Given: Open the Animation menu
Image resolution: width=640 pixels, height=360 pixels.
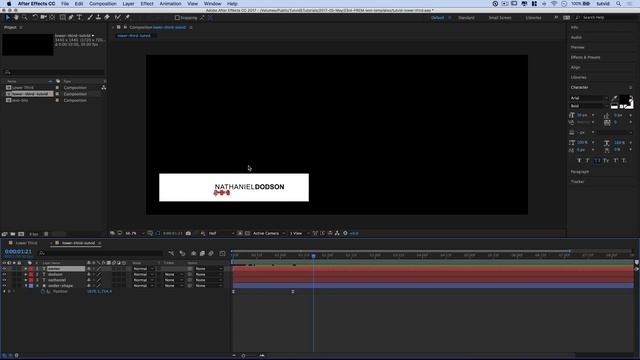Looking at the screenshot, I should coord(170,4).
